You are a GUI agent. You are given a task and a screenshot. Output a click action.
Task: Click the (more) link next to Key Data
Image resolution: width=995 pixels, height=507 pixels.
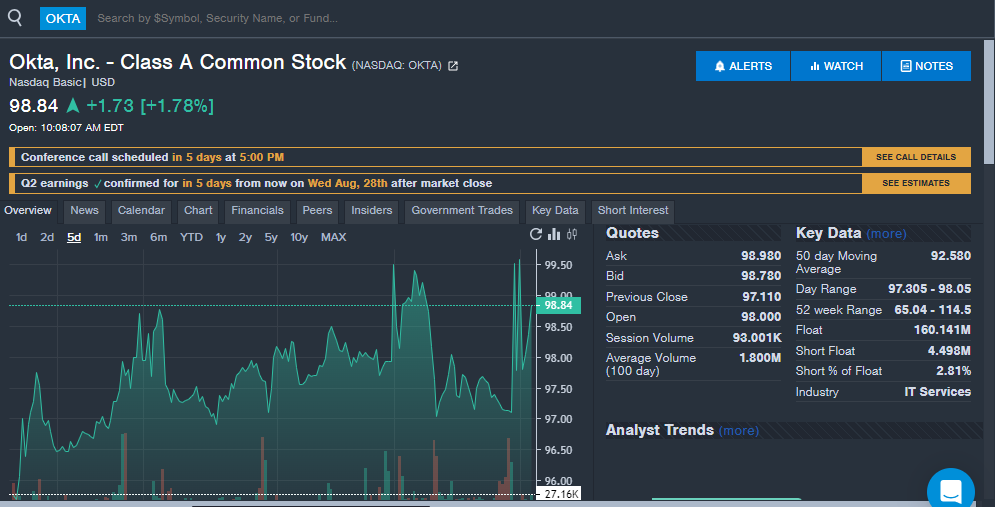click(x=886, y=234)
